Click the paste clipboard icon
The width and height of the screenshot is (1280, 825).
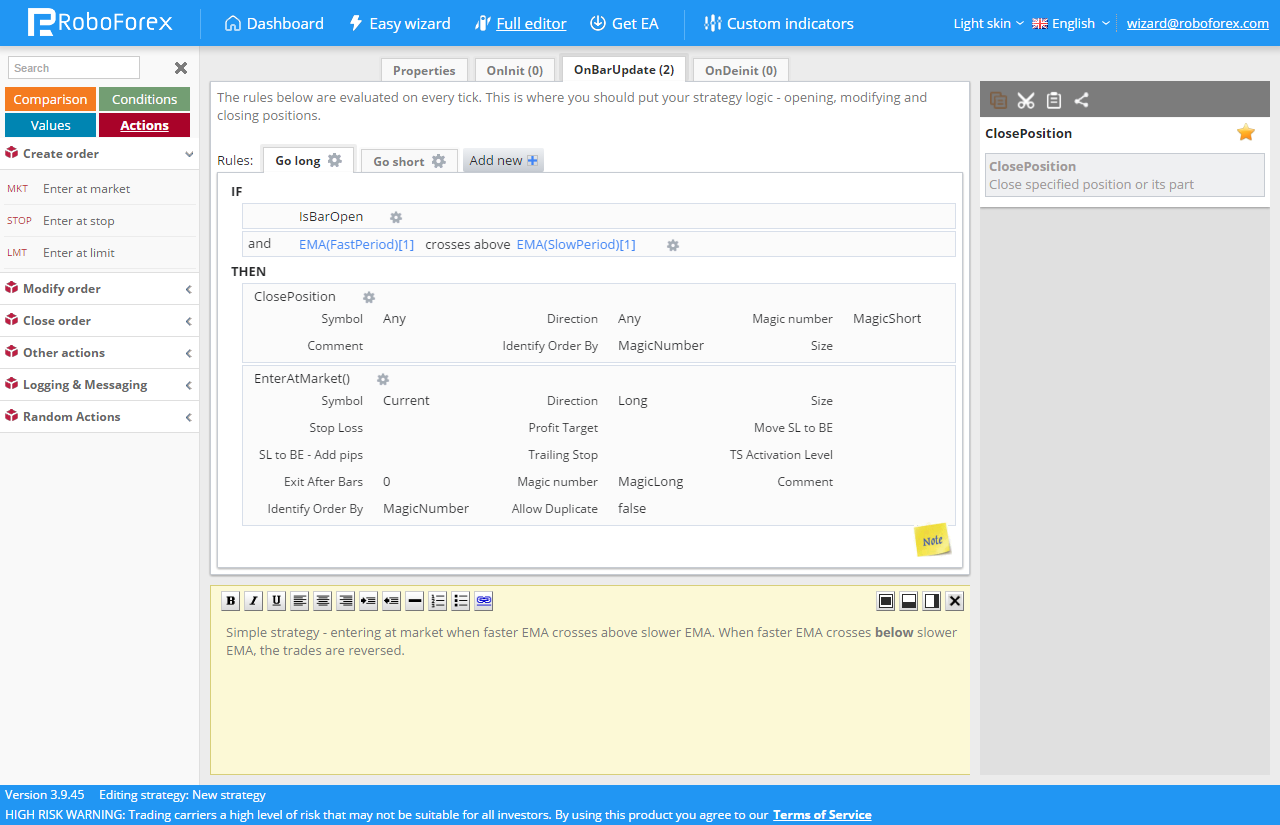pos(1053,100)
